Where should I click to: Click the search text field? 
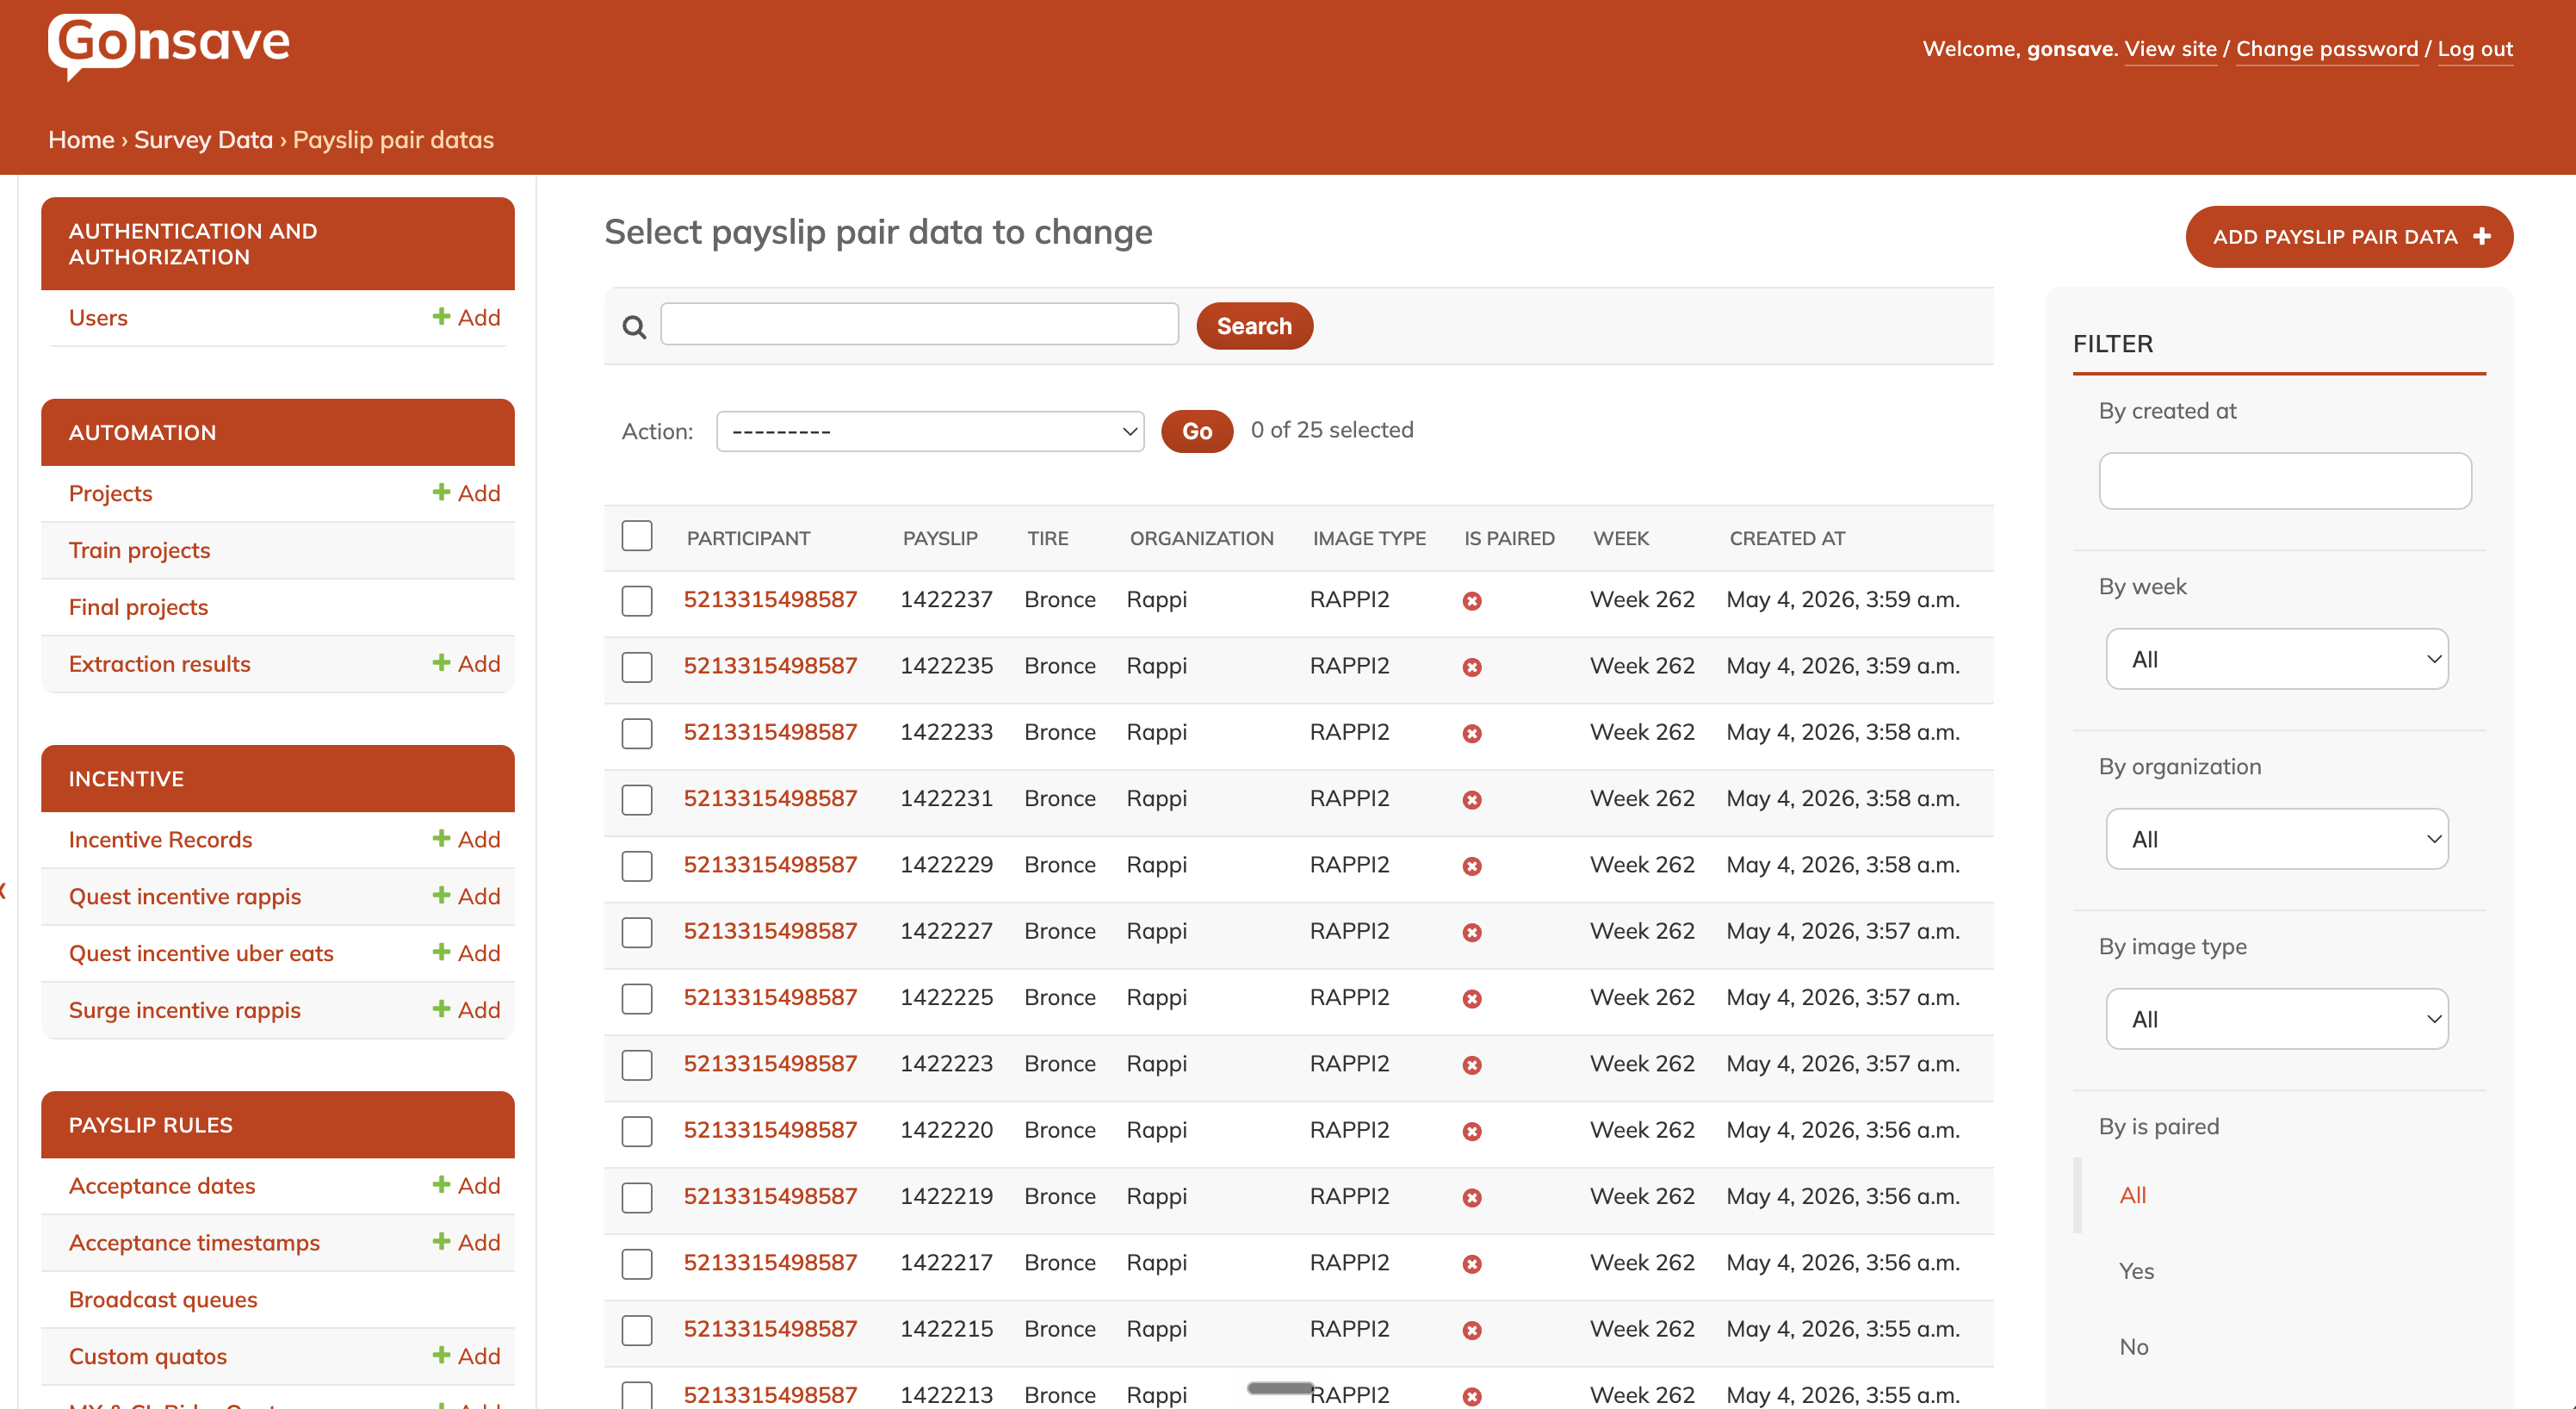coord(919,324)
